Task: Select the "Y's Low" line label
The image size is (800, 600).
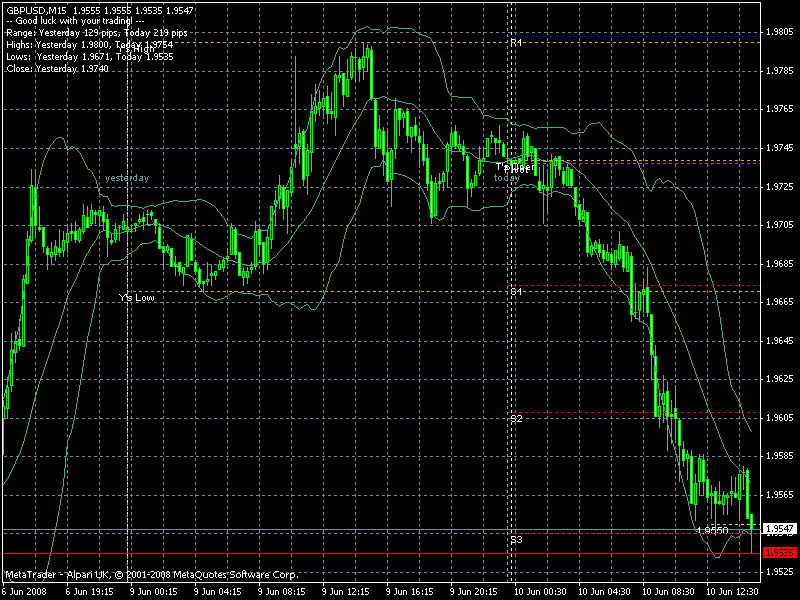Action: pos(136,297)
